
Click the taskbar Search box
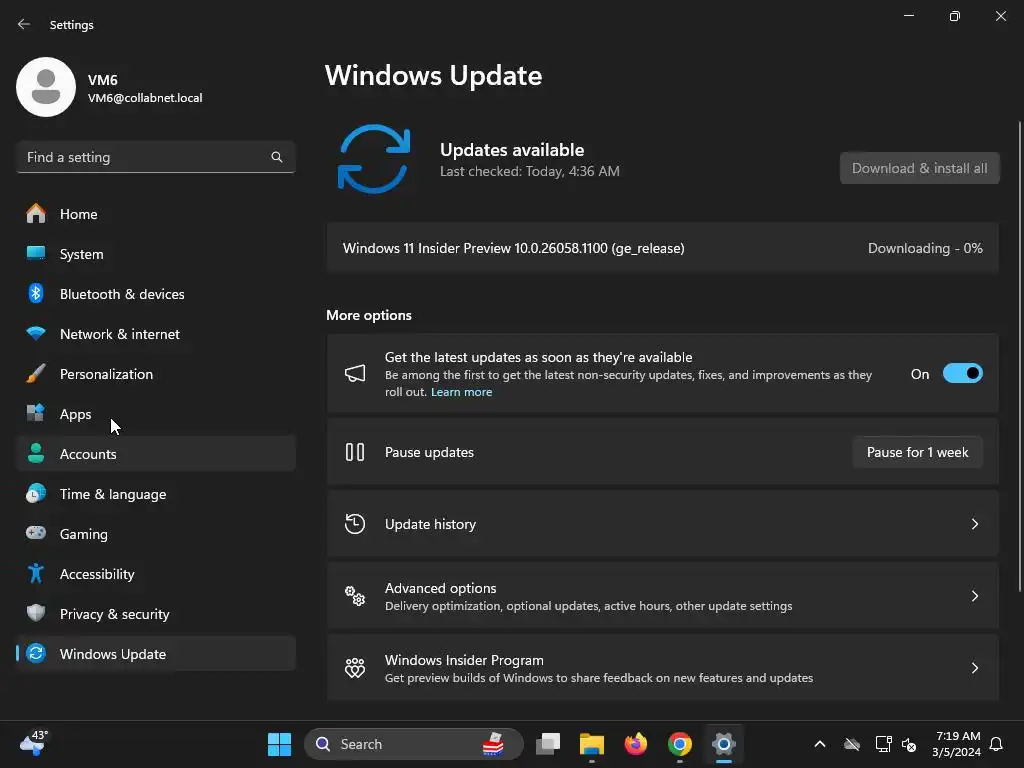pyautogui.click(x=413, y=744)
